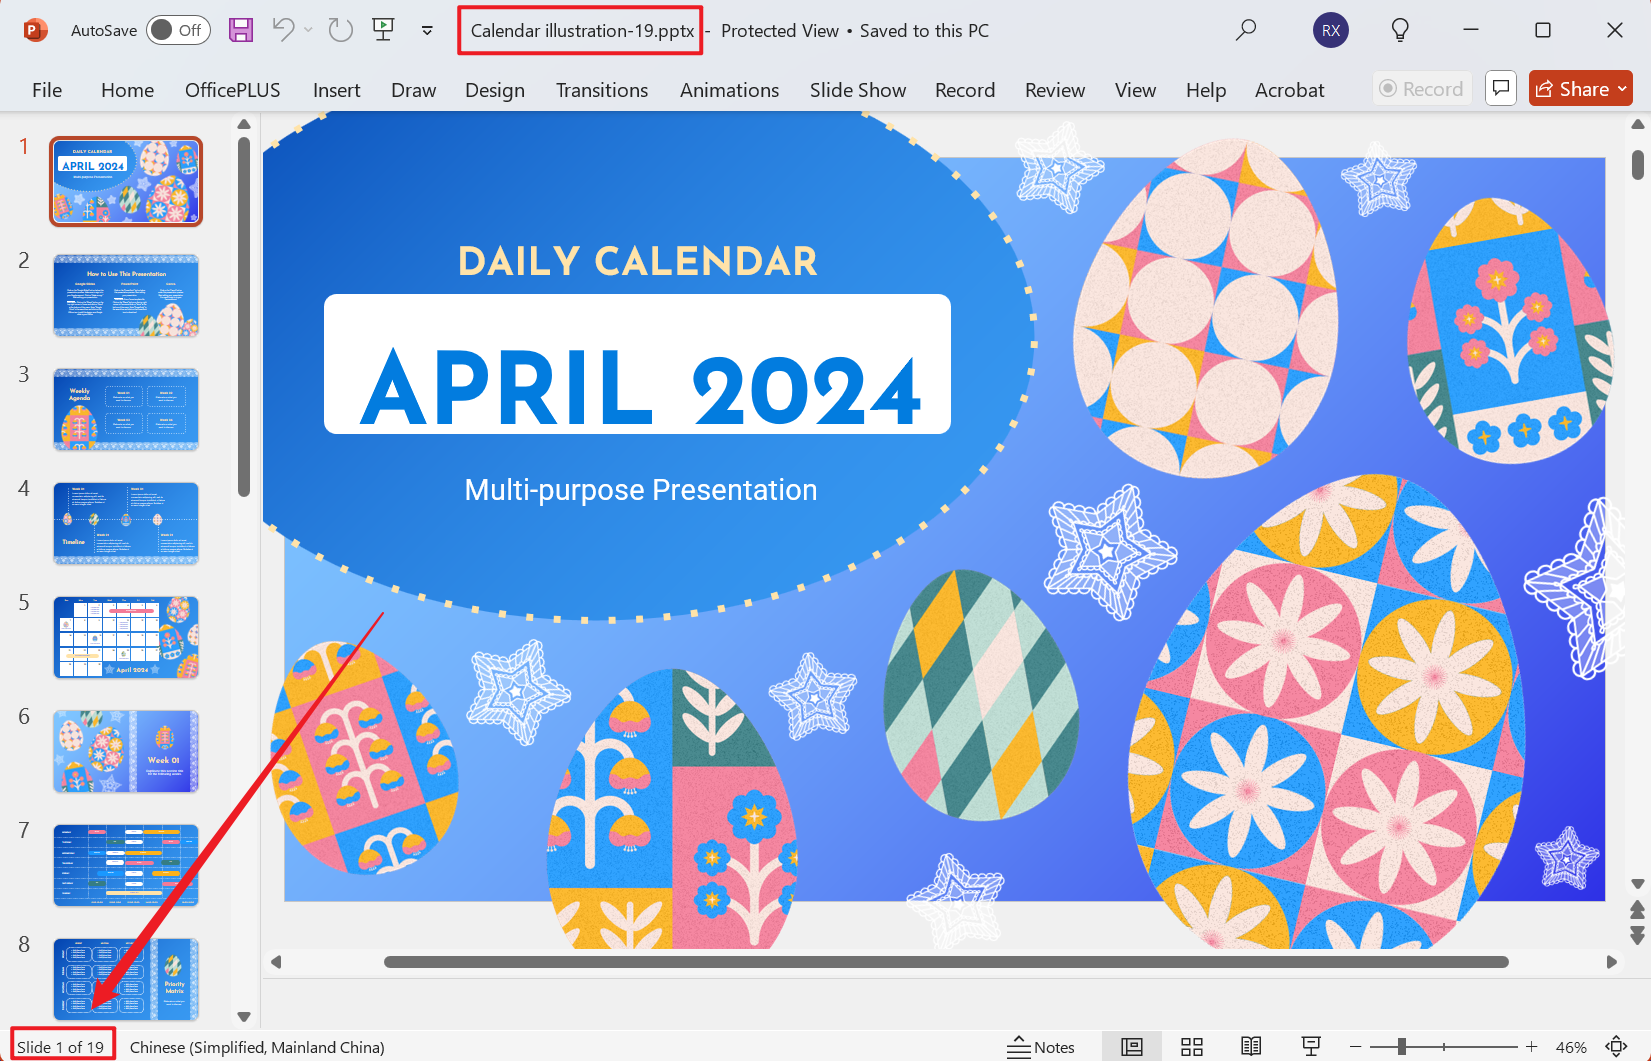Select slide 5 calendar thumbnail

pyautogui.click(x=126, y=637)
